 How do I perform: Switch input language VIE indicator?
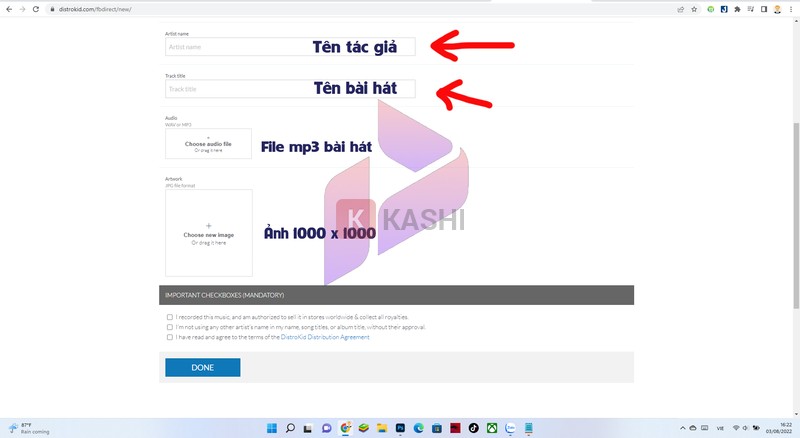tap(720, 428)
